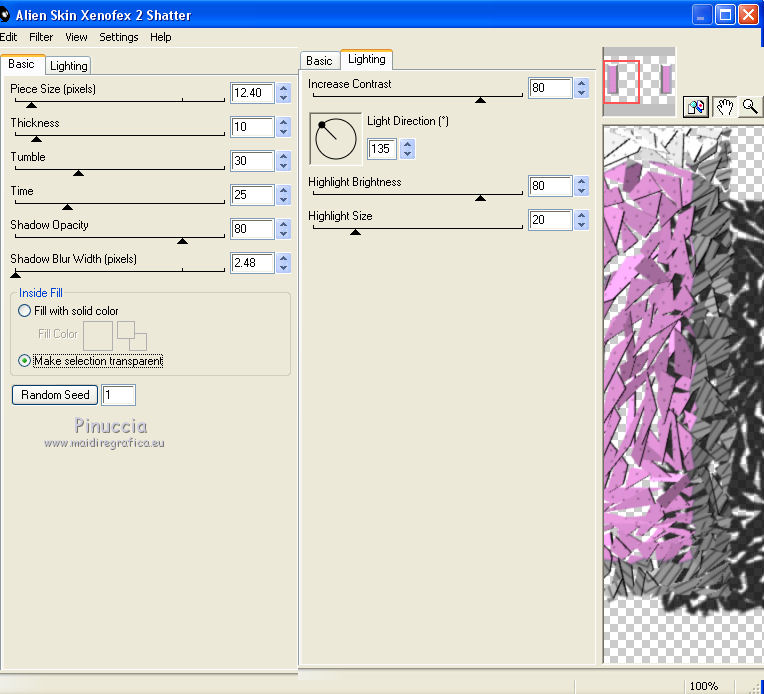Open the View menu
This screenshot has height=694, width=764.
(x=76, y=37)
